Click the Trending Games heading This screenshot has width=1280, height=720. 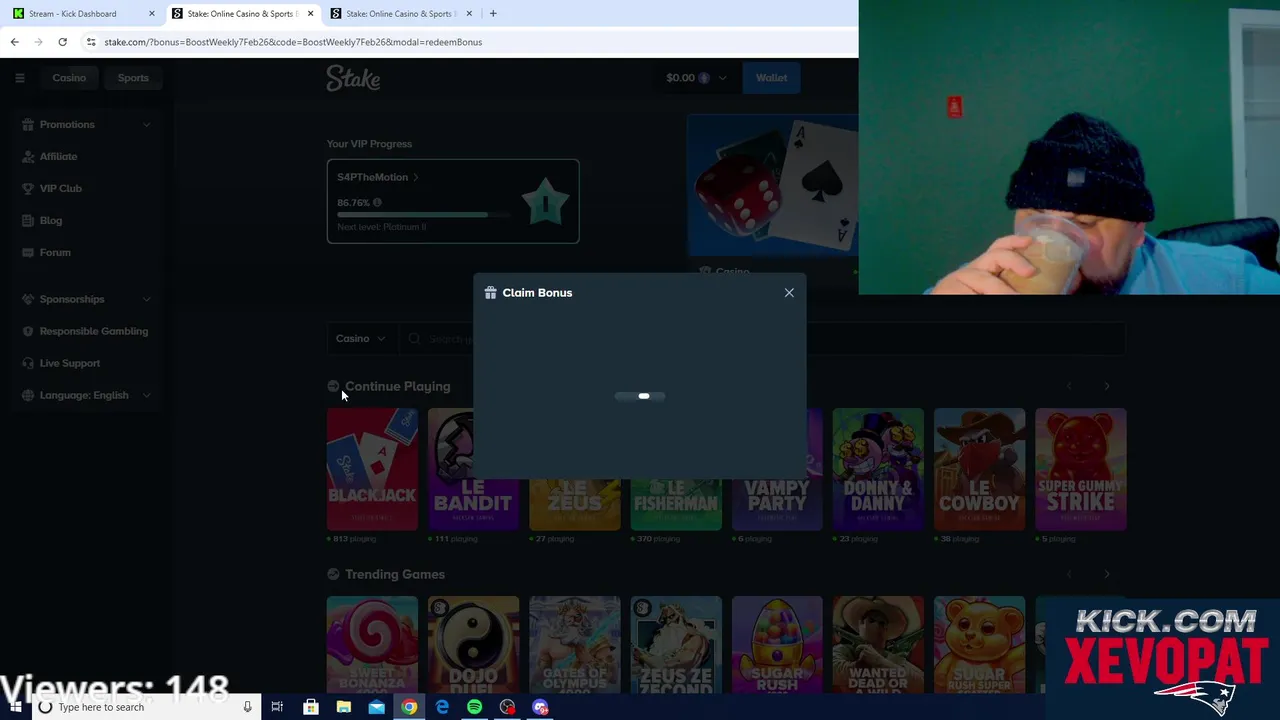[395, 574]
